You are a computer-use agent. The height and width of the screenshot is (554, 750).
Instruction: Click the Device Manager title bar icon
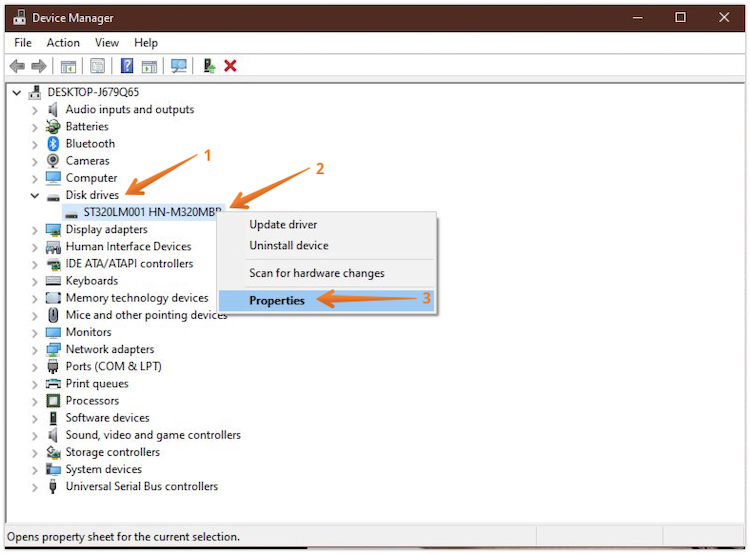[x=20, y=17]
